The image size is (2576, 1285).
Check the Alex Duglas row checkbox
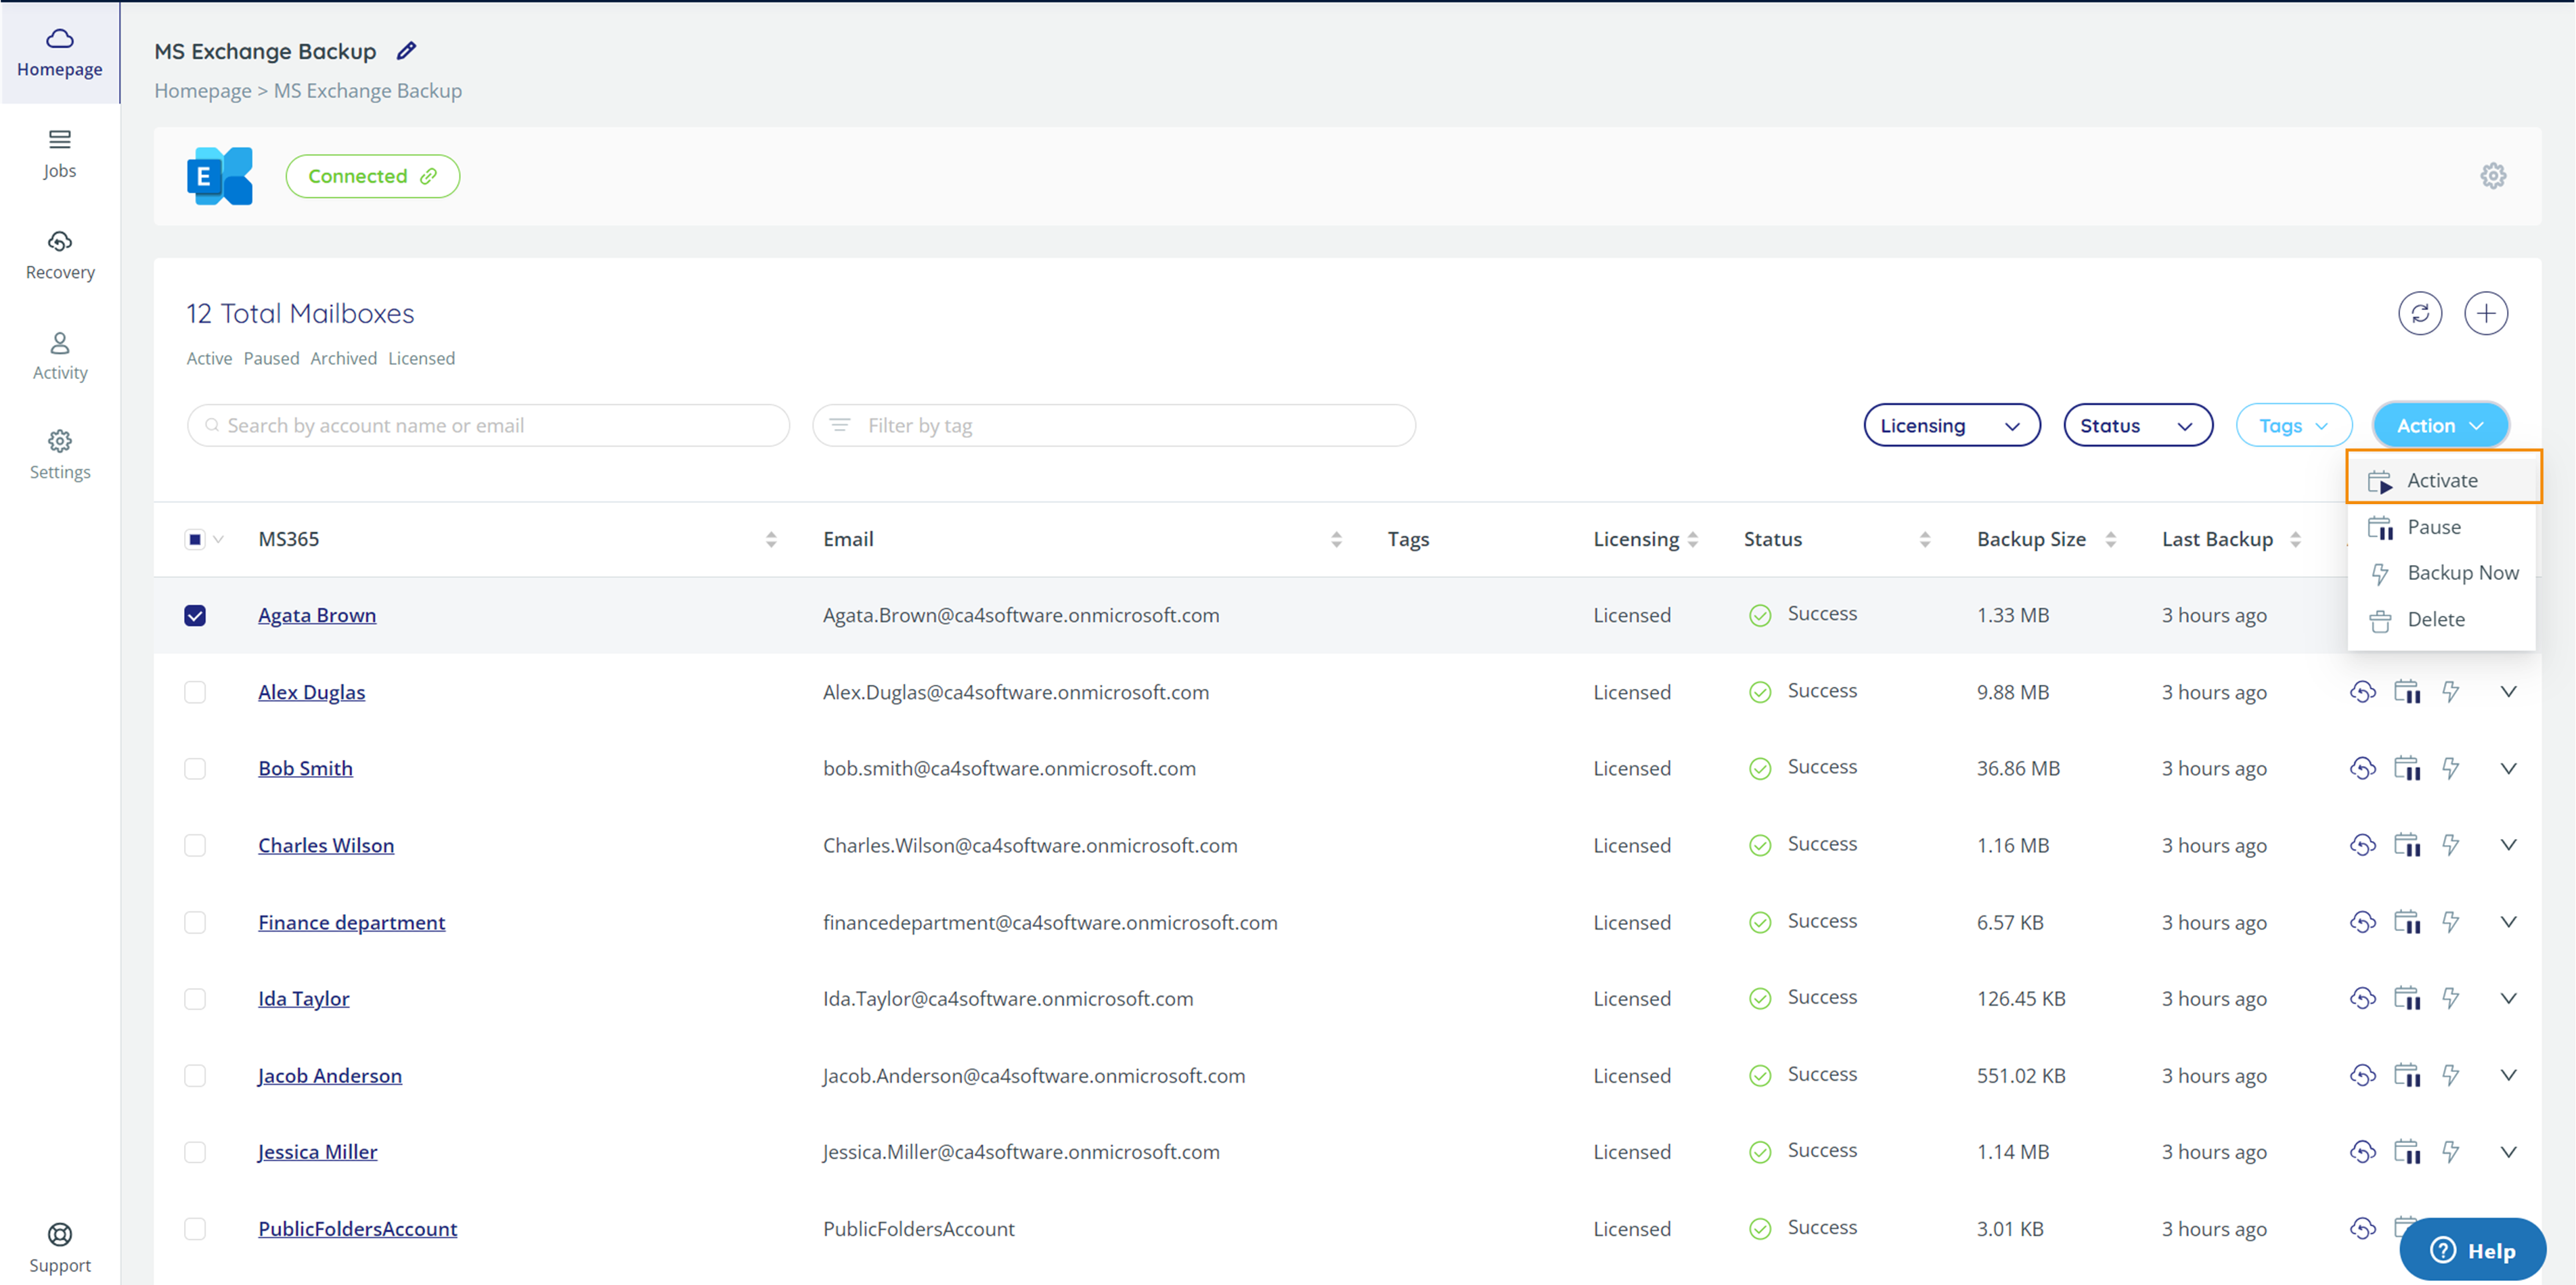click(x=195, y=692)
